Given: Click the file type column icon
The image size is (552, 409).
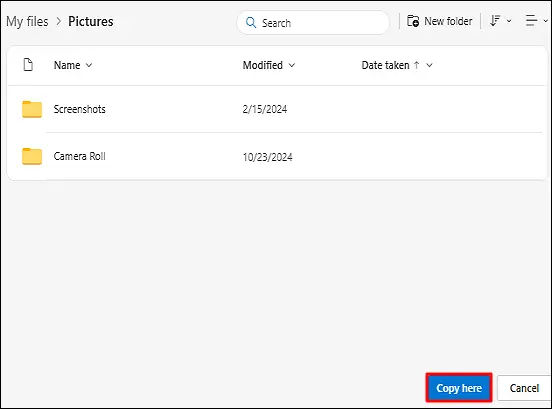Looking at the screenshot, I should coord(28,65).
